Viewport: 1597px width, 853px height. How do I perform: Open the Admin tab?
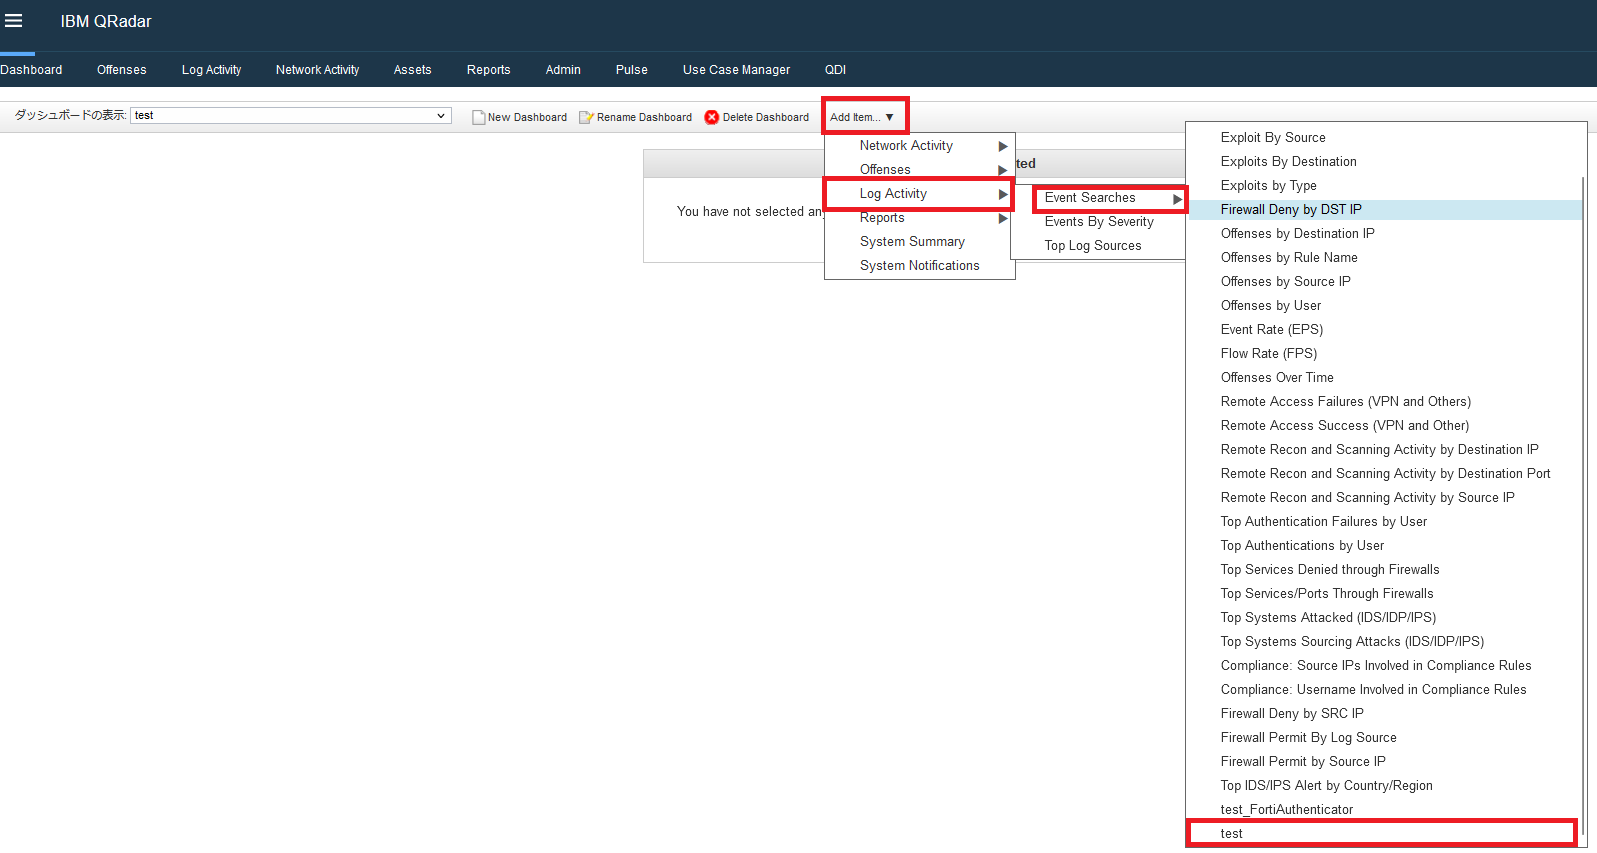(x=563, y=70)
